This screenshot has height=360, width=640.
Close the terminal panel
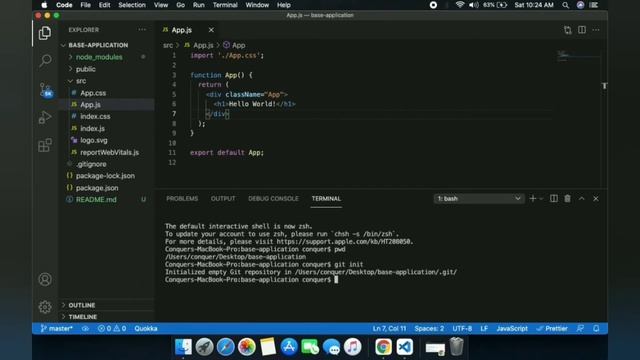coord(596,198)
